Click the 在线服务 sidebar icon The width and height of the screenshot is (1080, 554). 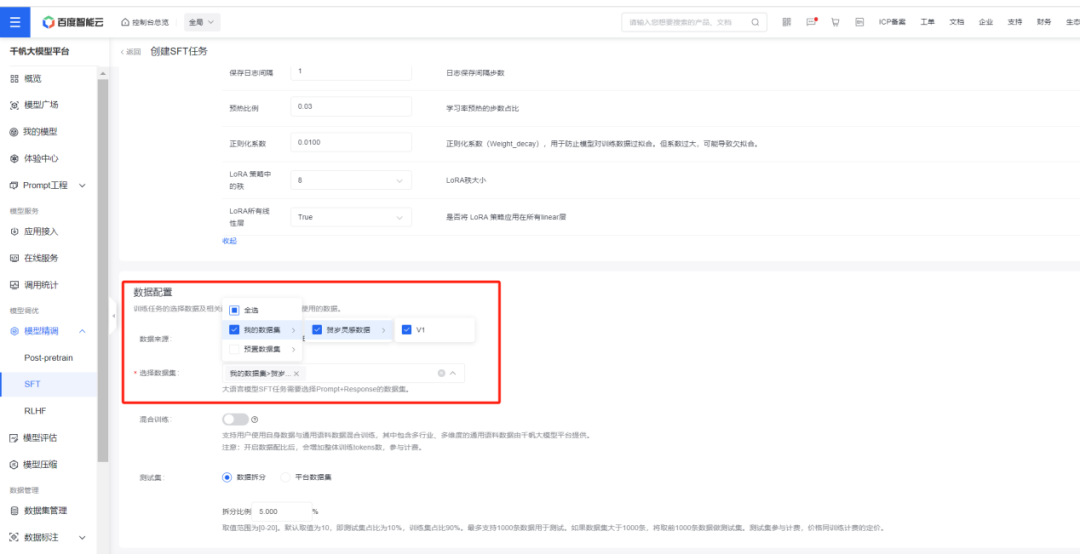14,258
